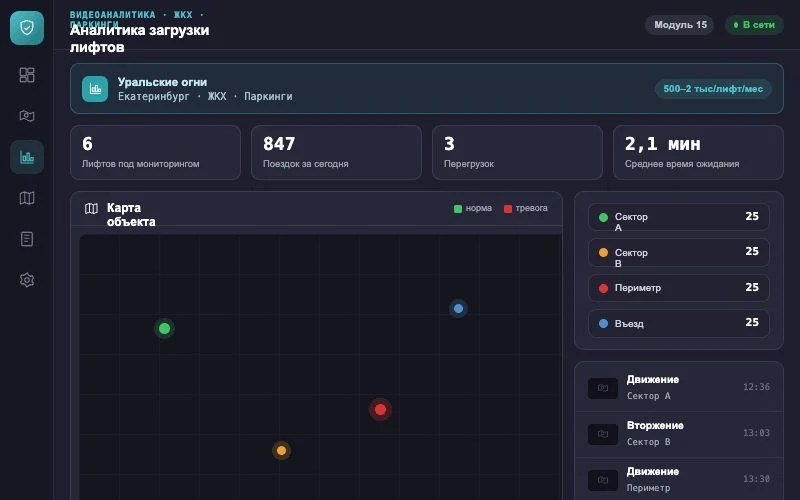Click the orange marker on the map
The width and height of the screenshot is (800, 500).
click(x=281, y=451)
